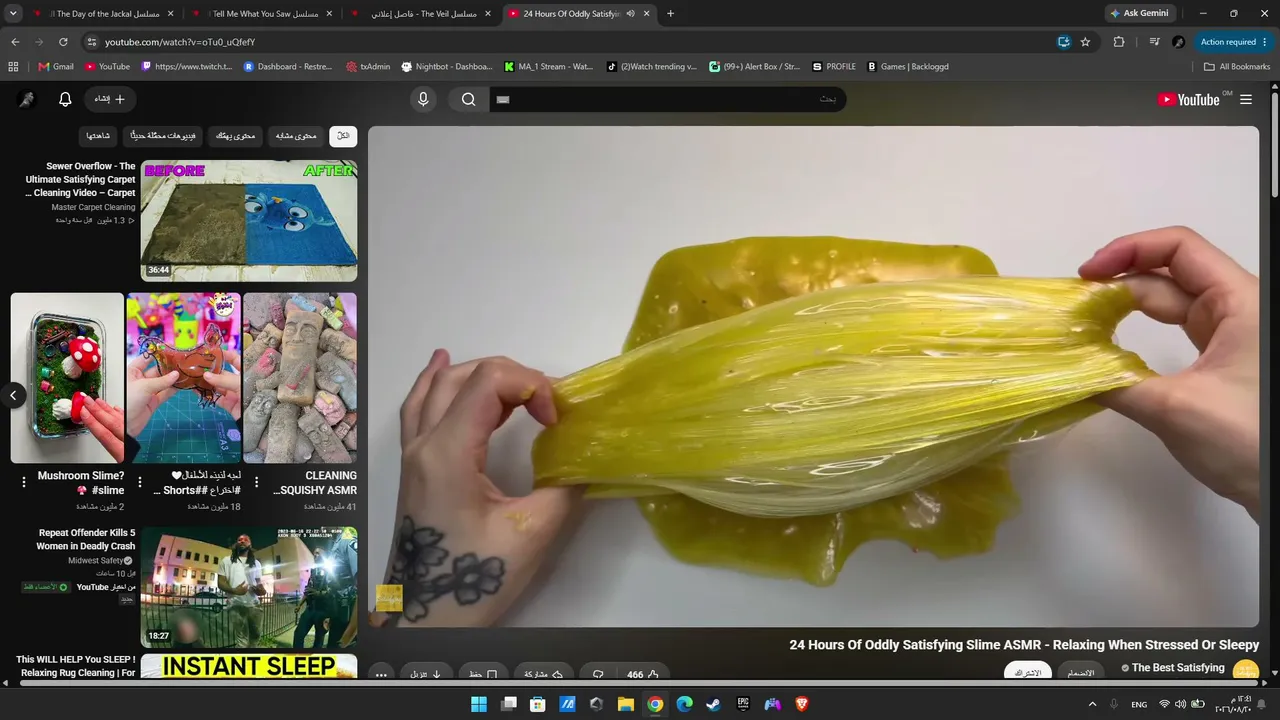Click the address bar URL
The height and width of the screenshot is (720, 1280).
[180, 42]
